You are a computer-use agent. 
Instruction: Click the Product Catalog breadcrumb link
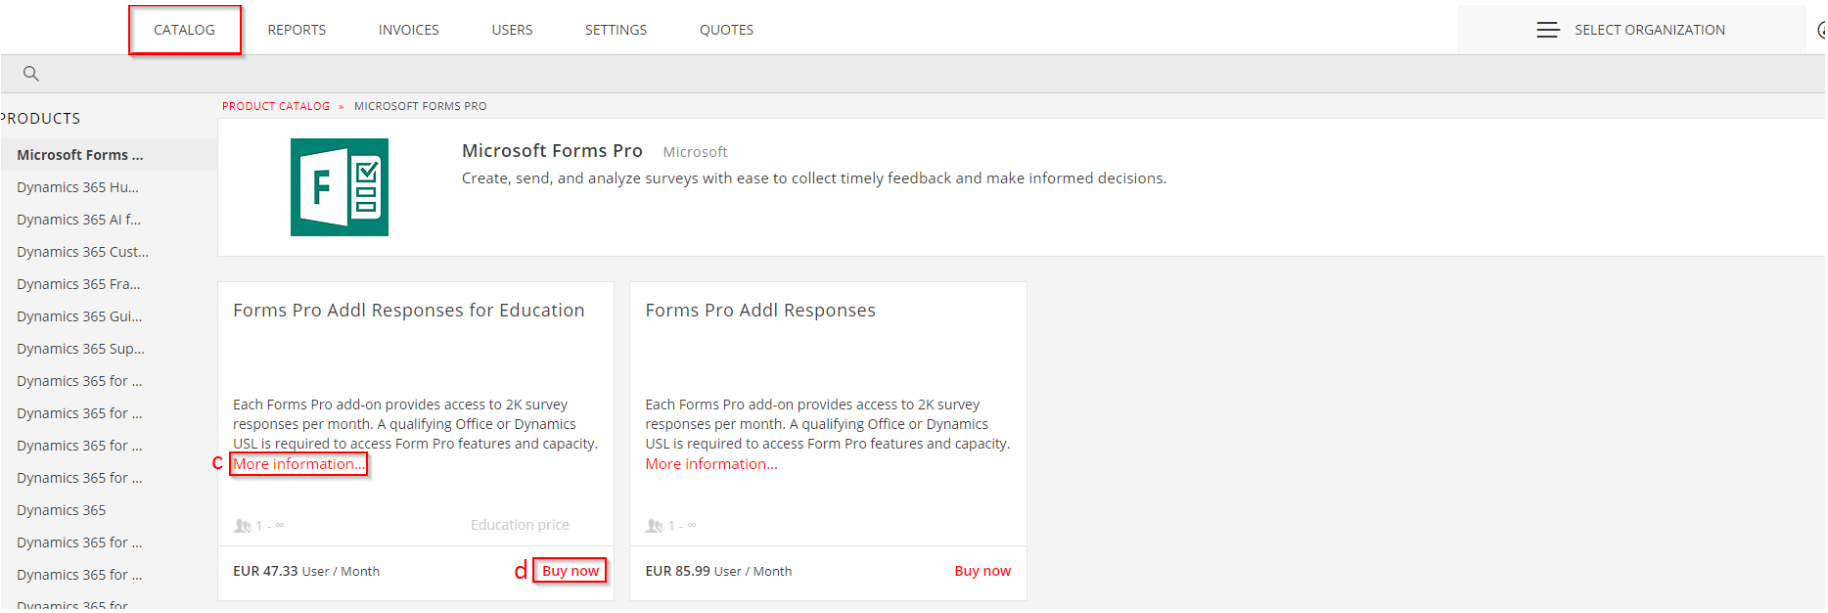[x=276, y=106]
